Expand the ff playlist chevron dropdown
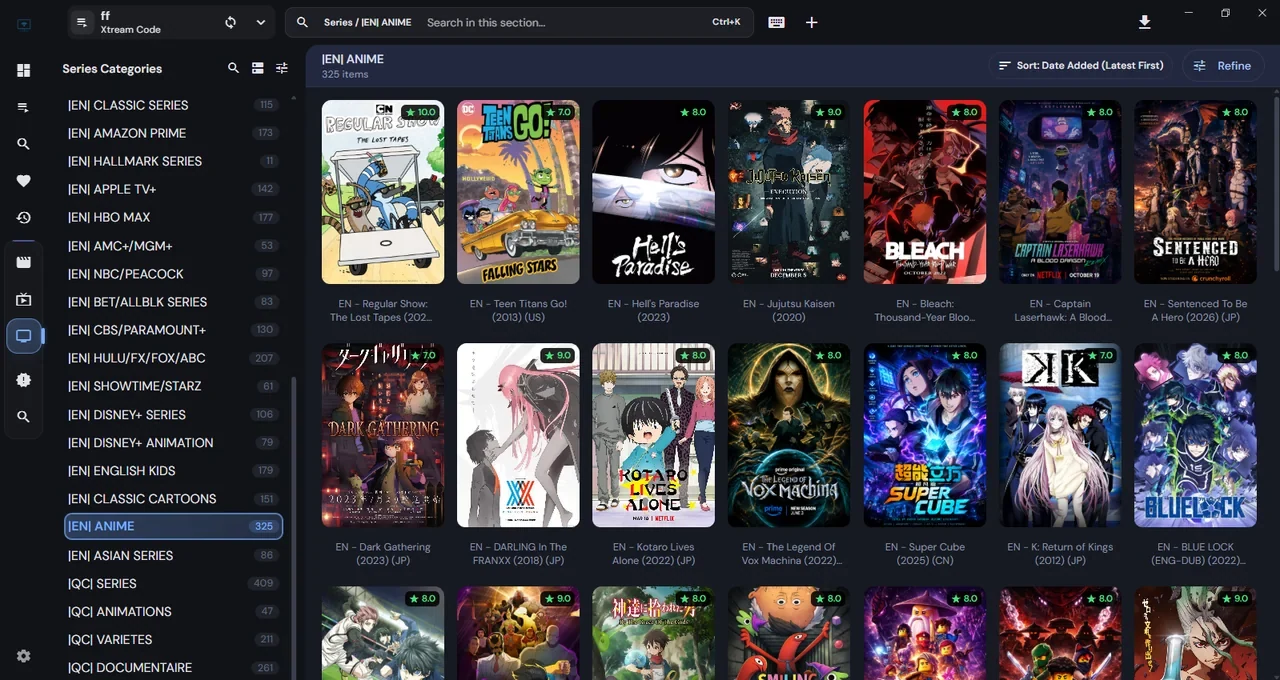This screenshot has width=1280, height=680. (x=261, y=22)
